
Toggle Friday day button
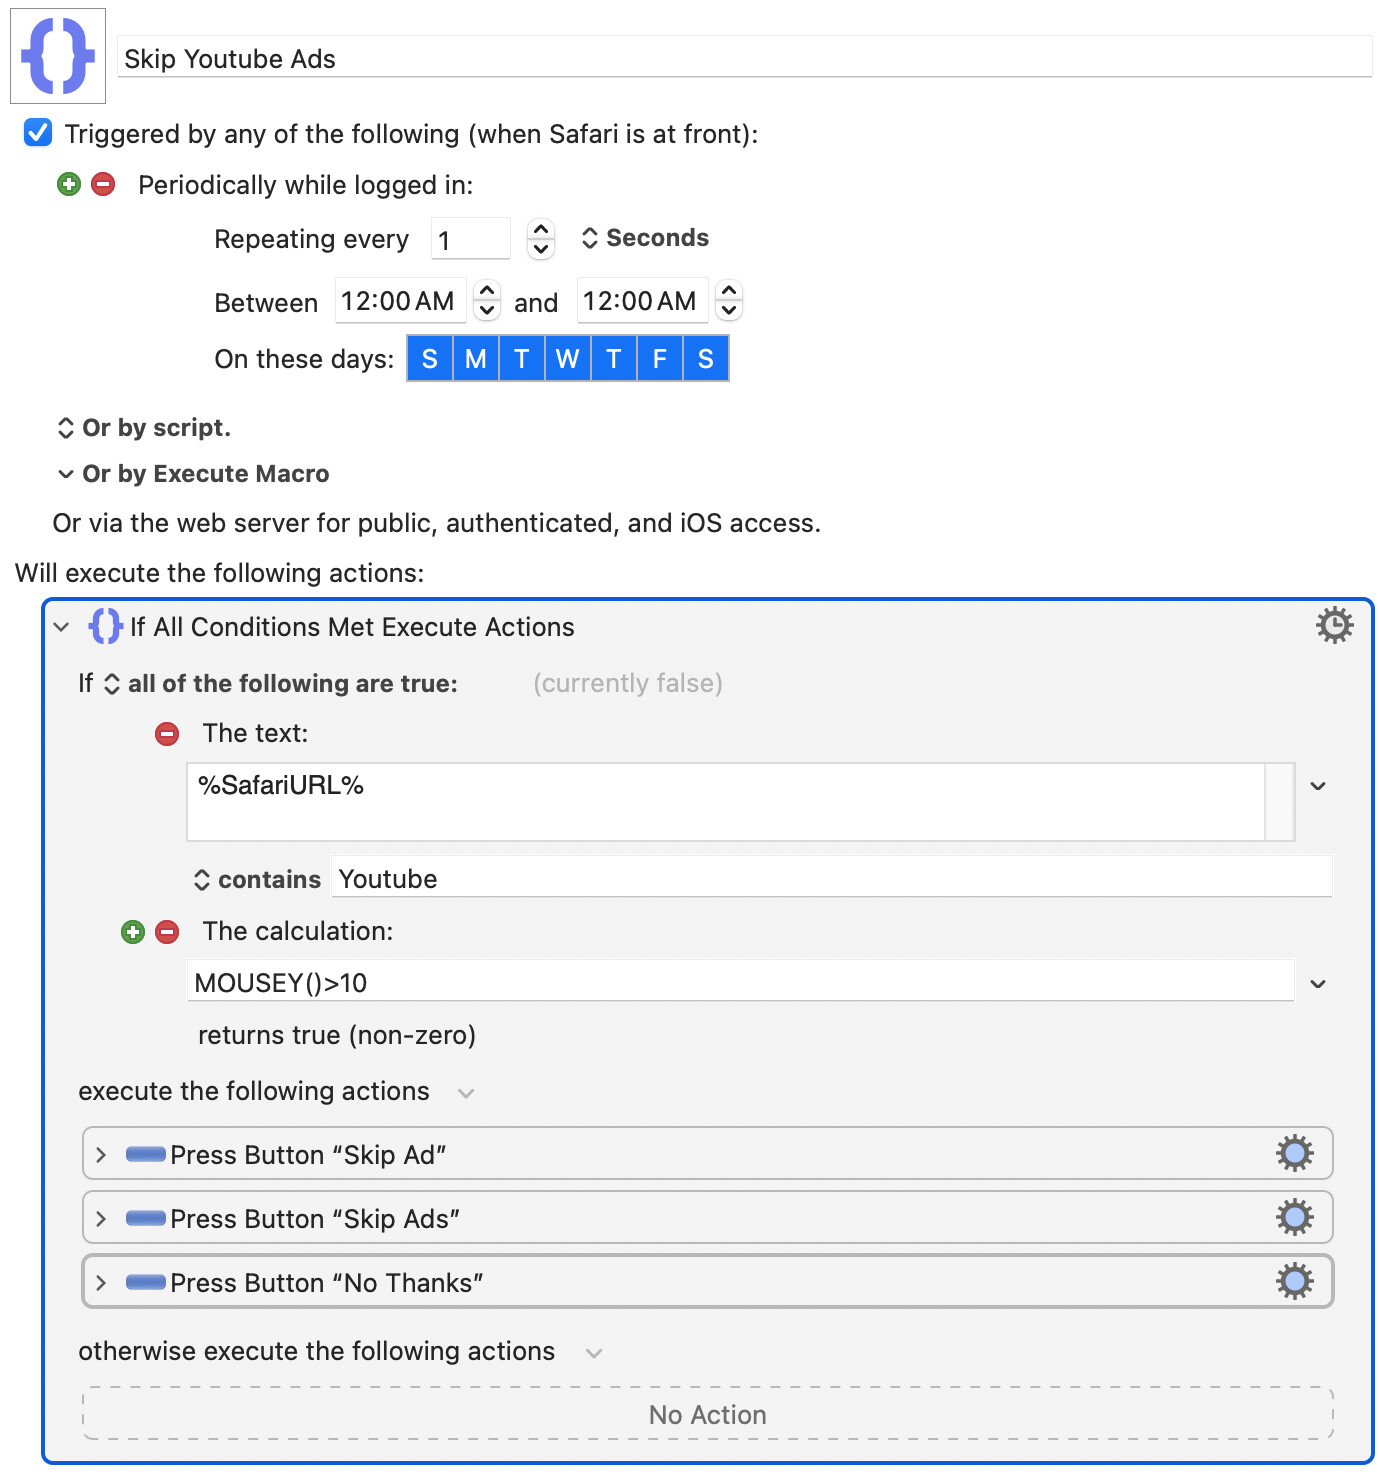660,358
